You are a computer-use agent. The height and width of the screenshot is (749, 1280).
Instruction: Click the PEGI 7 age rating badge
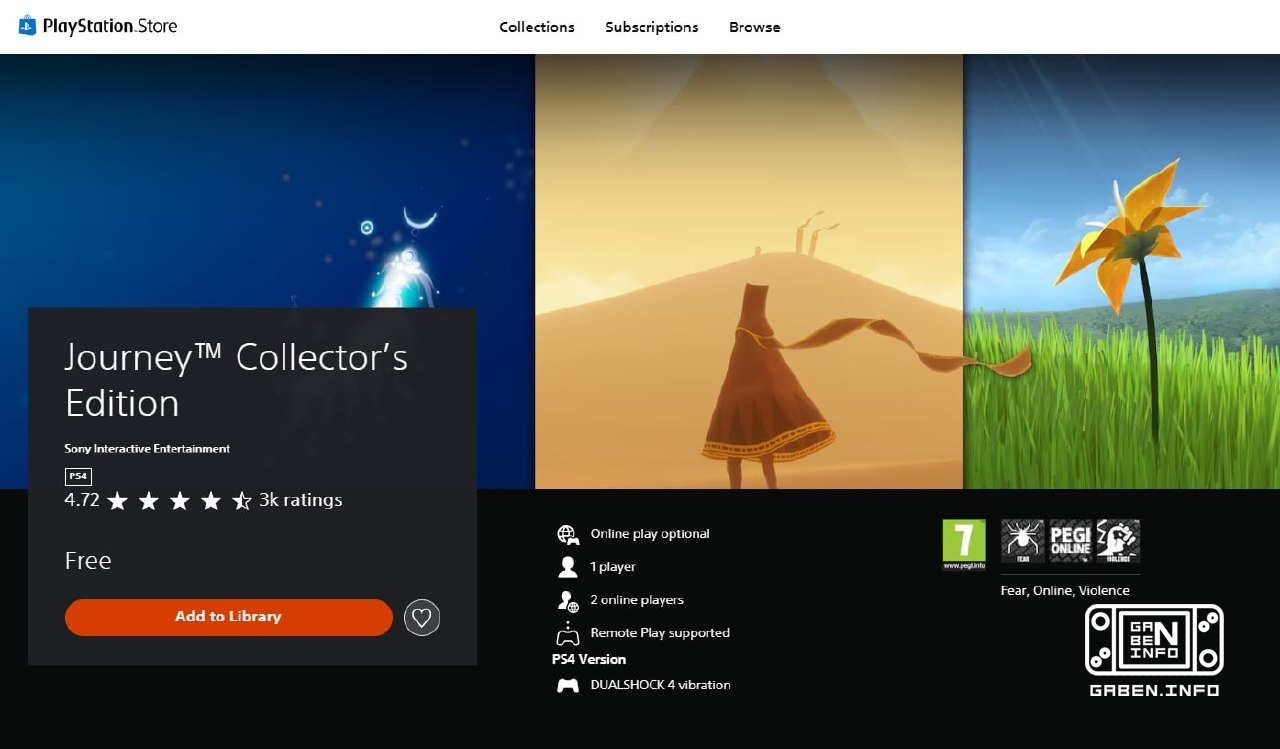coord(964,544)
